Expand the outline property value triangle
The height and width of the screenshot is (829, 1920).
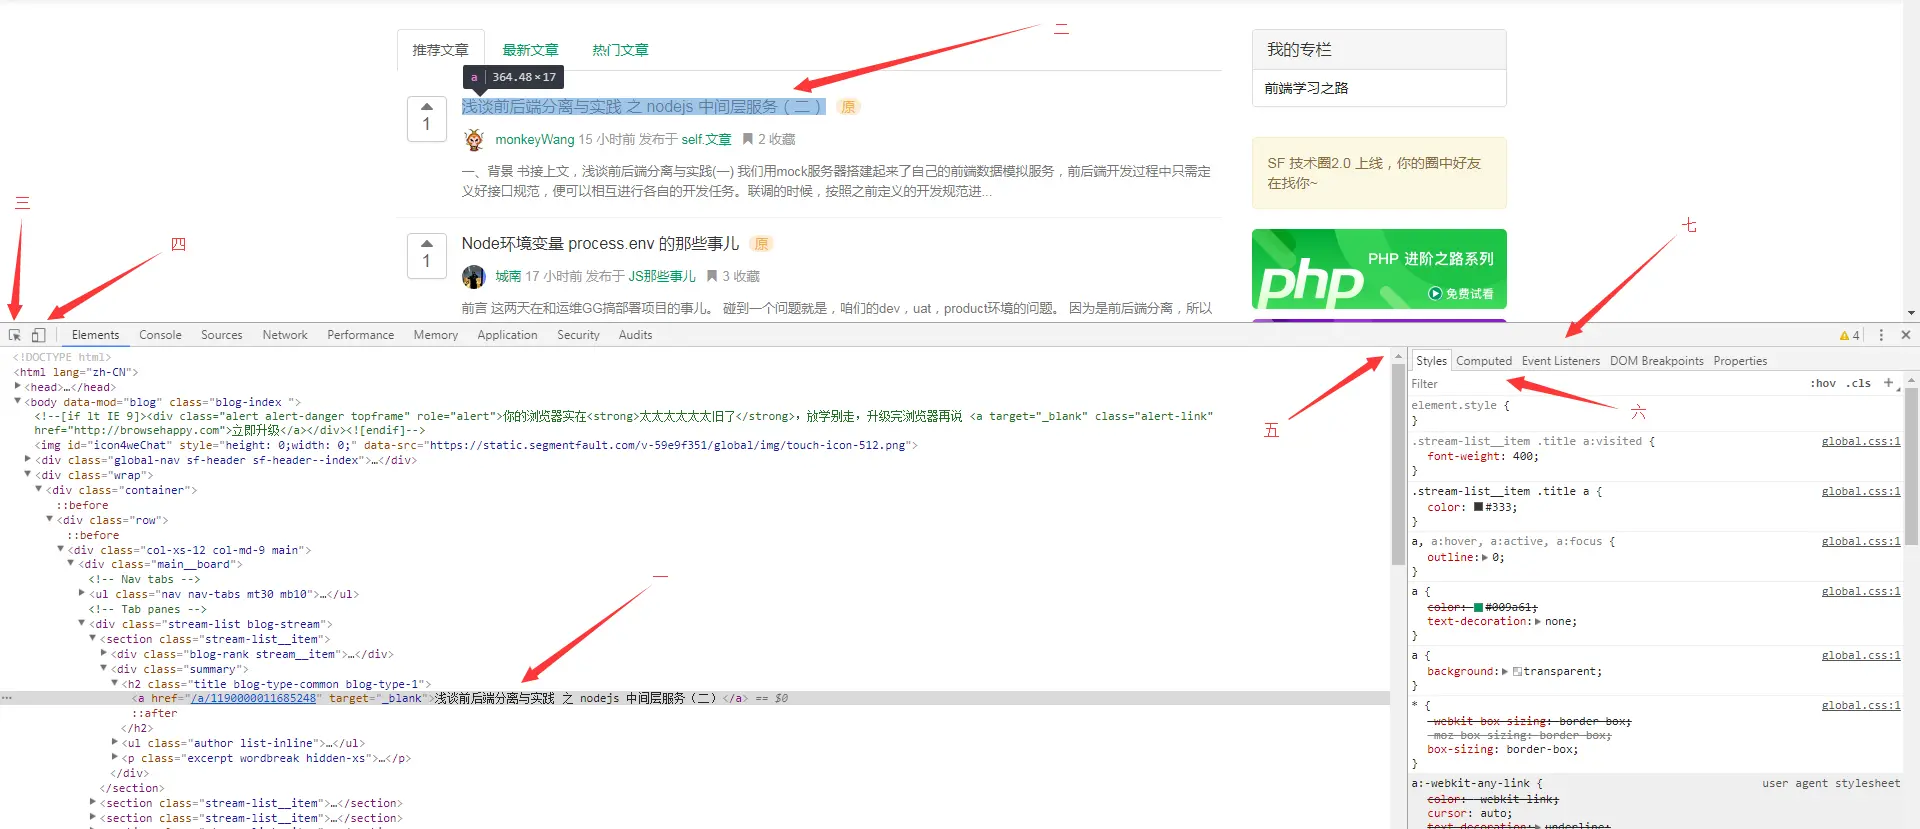point(1484,557)
